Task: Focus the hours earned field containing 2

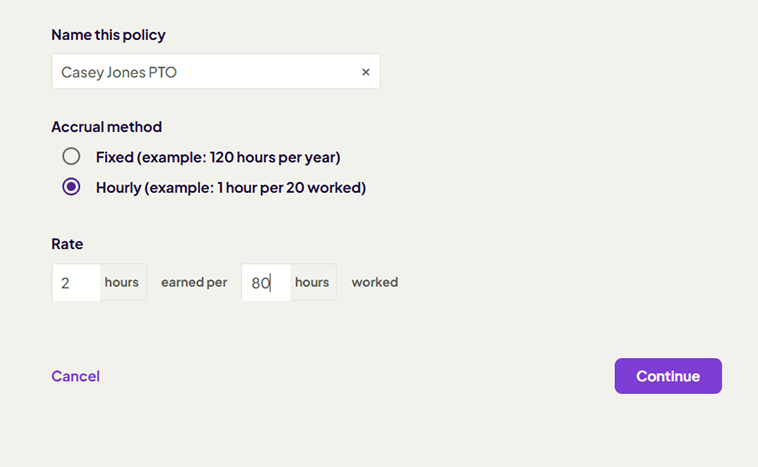Action: 76,283
